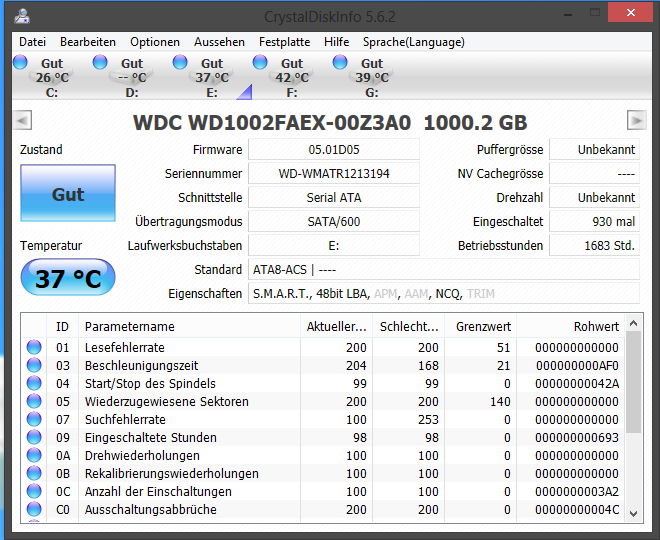The image size is (660, 540).
Task: Click the SMART list scrollbar thumb
Action: 633,382
